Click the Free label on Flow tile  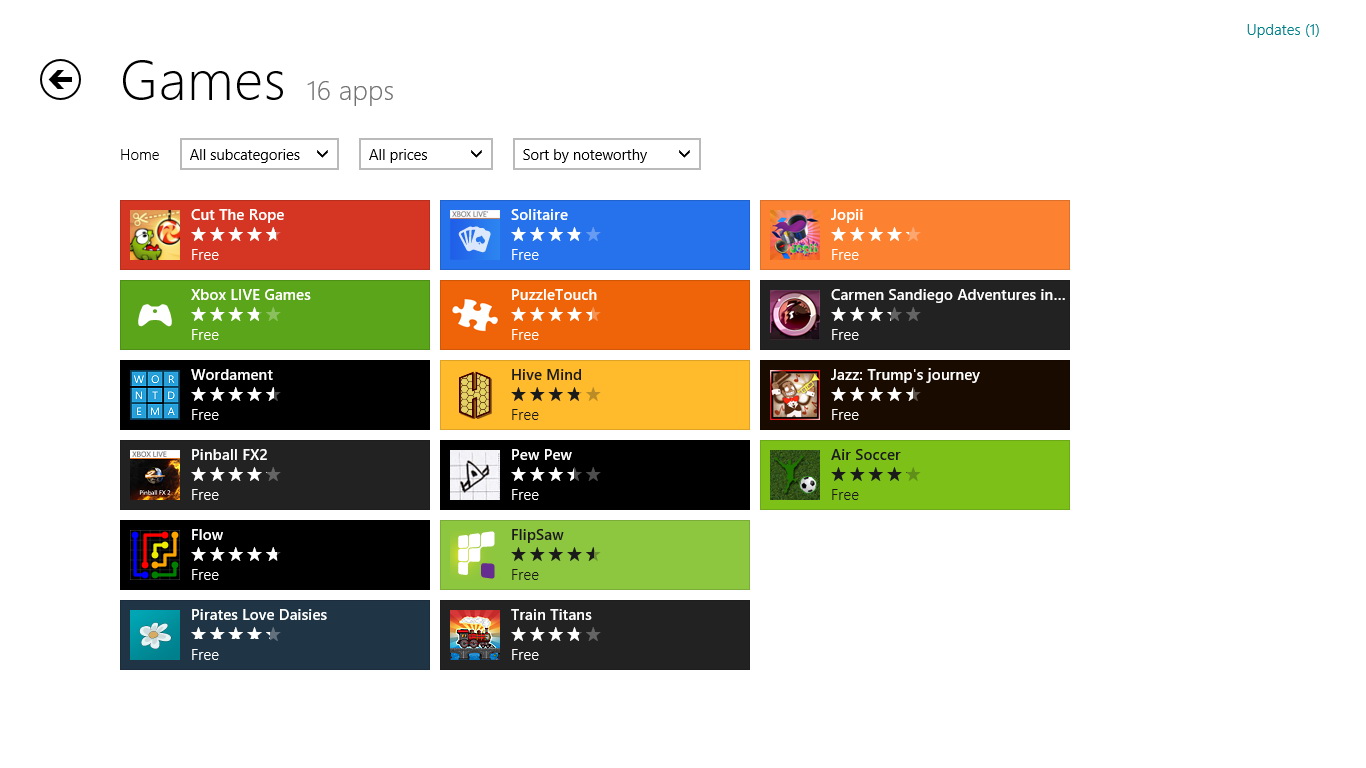(205, 575)
